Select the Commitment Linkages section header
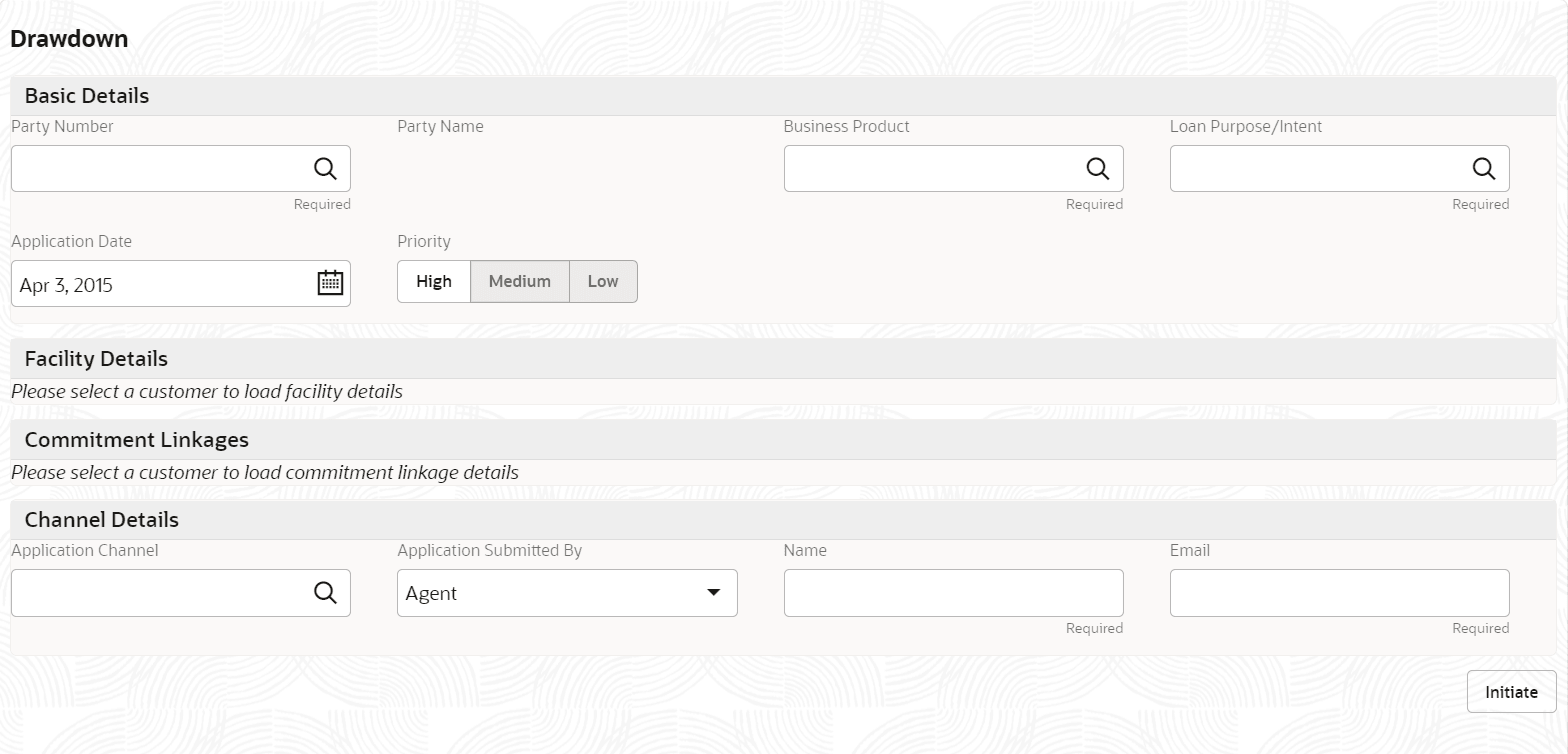This screenshot has height=754, width=1568. (783, 440)
